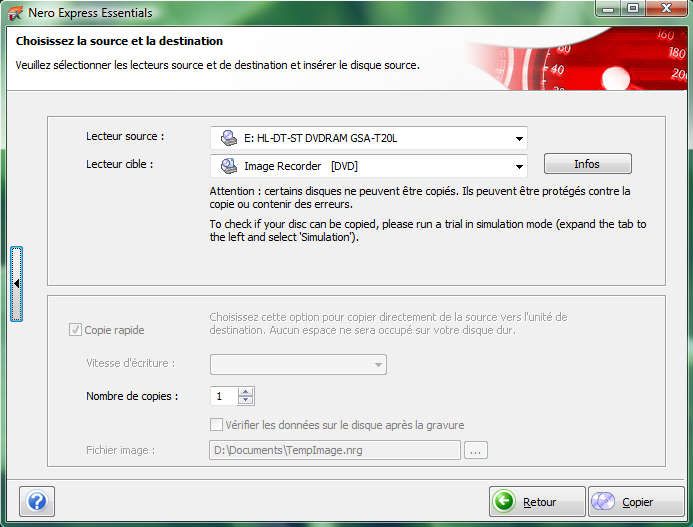This screenshot has width=693, height=527.
Task: Click the 'Nombre de copies :' label
Action: (132, 396)
